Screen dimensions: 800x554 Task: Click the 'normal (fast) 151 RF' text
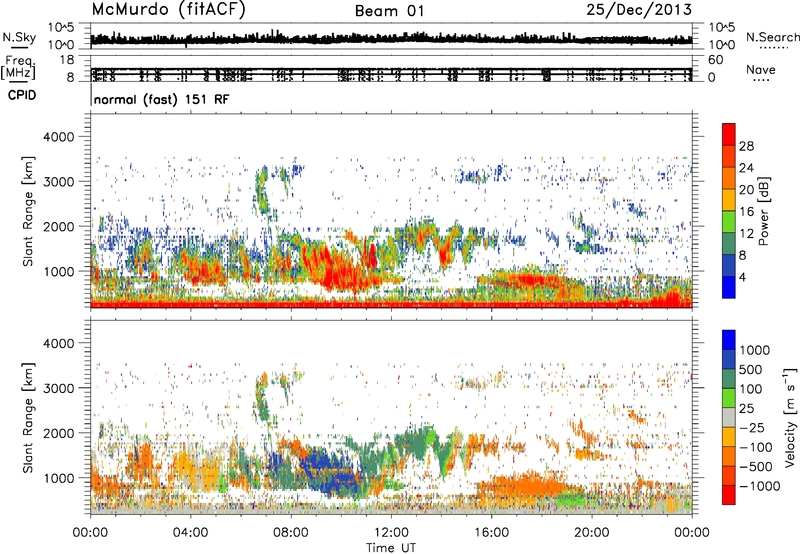click(162, 99)
